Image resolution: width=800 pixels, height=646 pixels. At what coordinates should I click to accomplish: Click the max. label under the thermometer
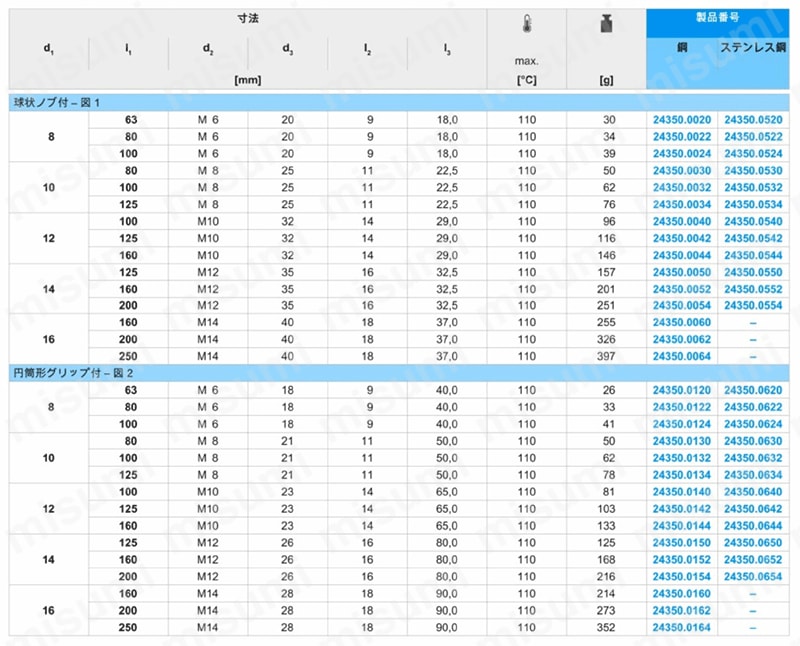click(527, 61)
